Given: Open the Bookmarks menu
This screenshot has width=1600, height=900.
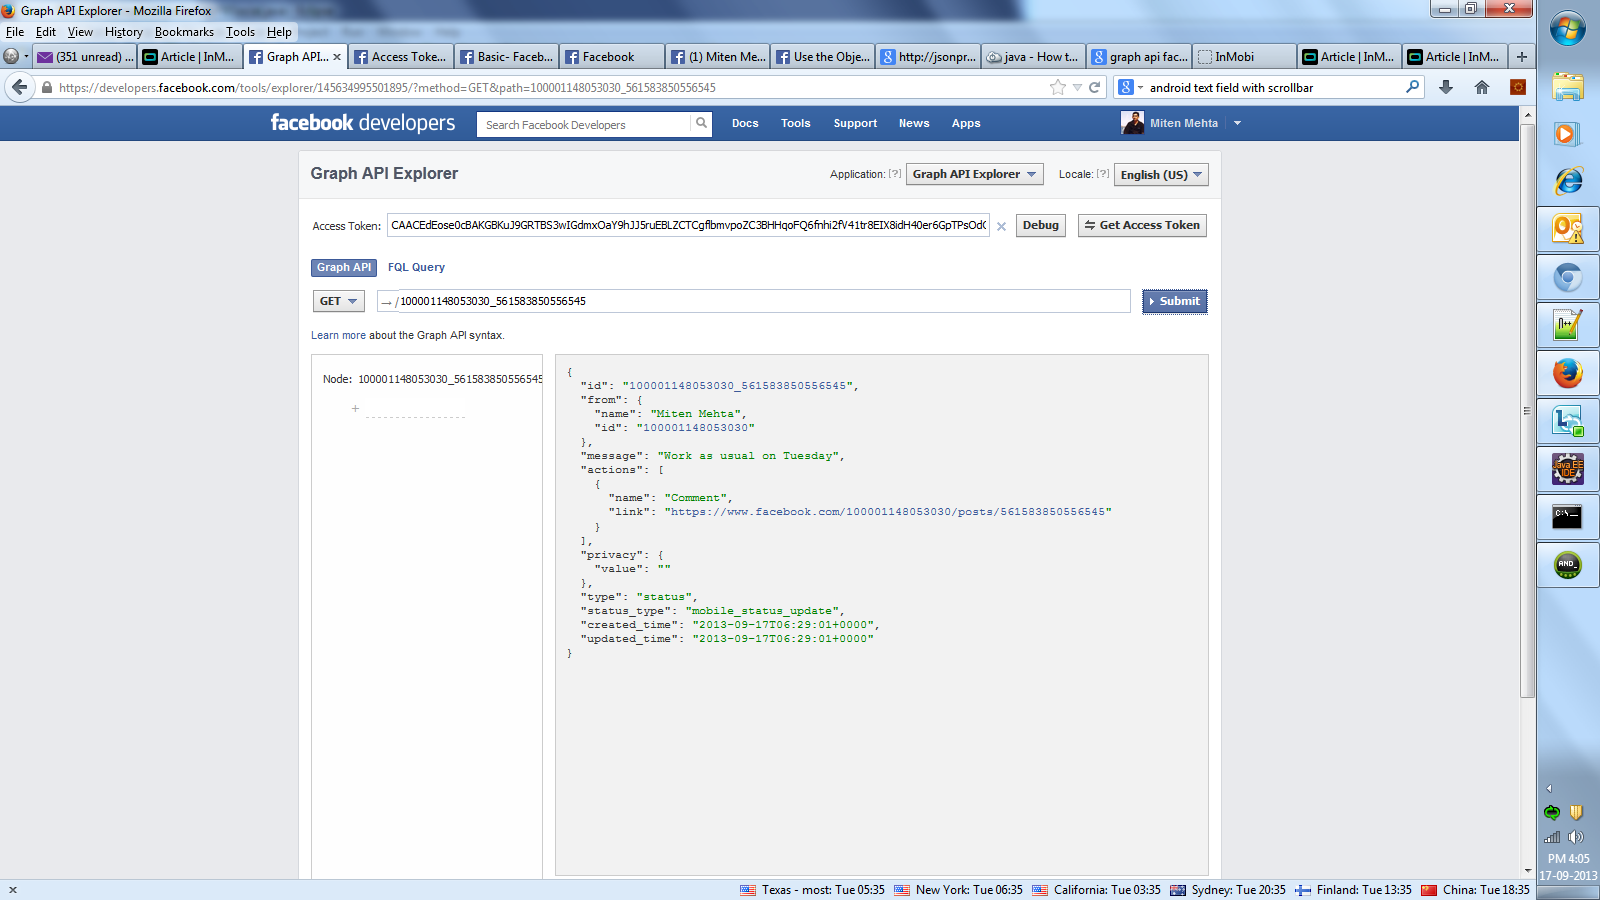Looking at the screenshot, I should 184,32.
